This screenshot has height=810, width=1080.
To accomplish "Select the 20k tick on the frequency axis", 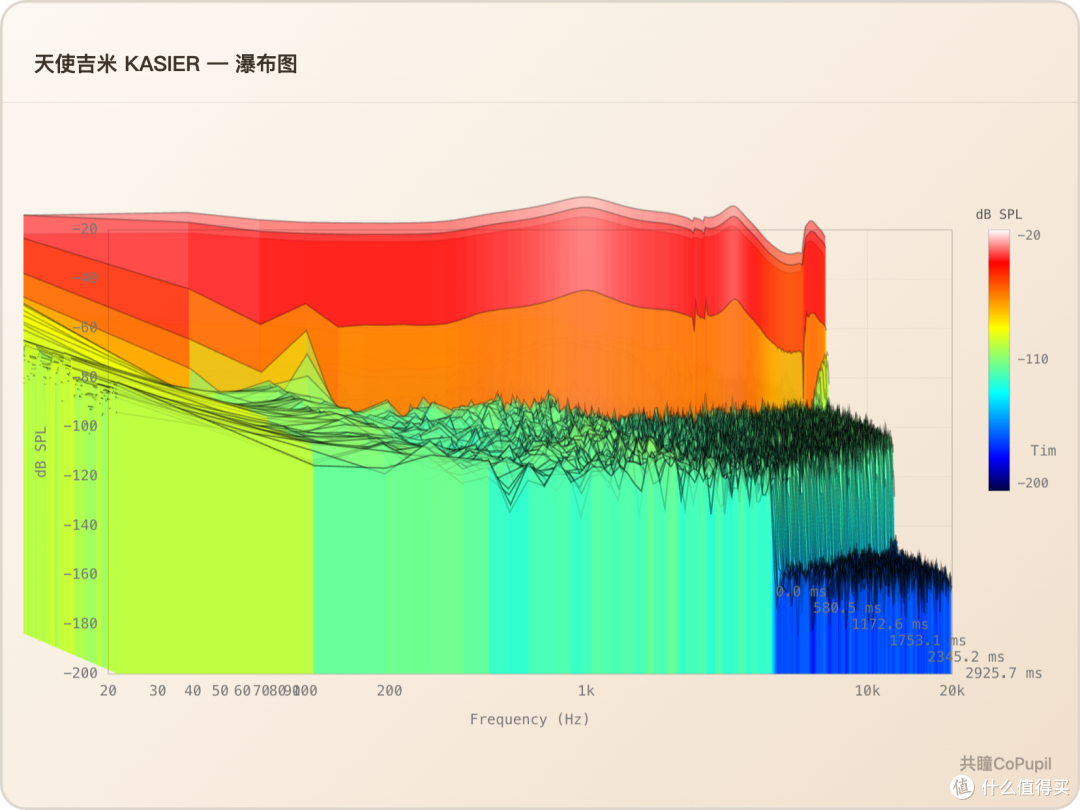I will (x=952, y=690).
